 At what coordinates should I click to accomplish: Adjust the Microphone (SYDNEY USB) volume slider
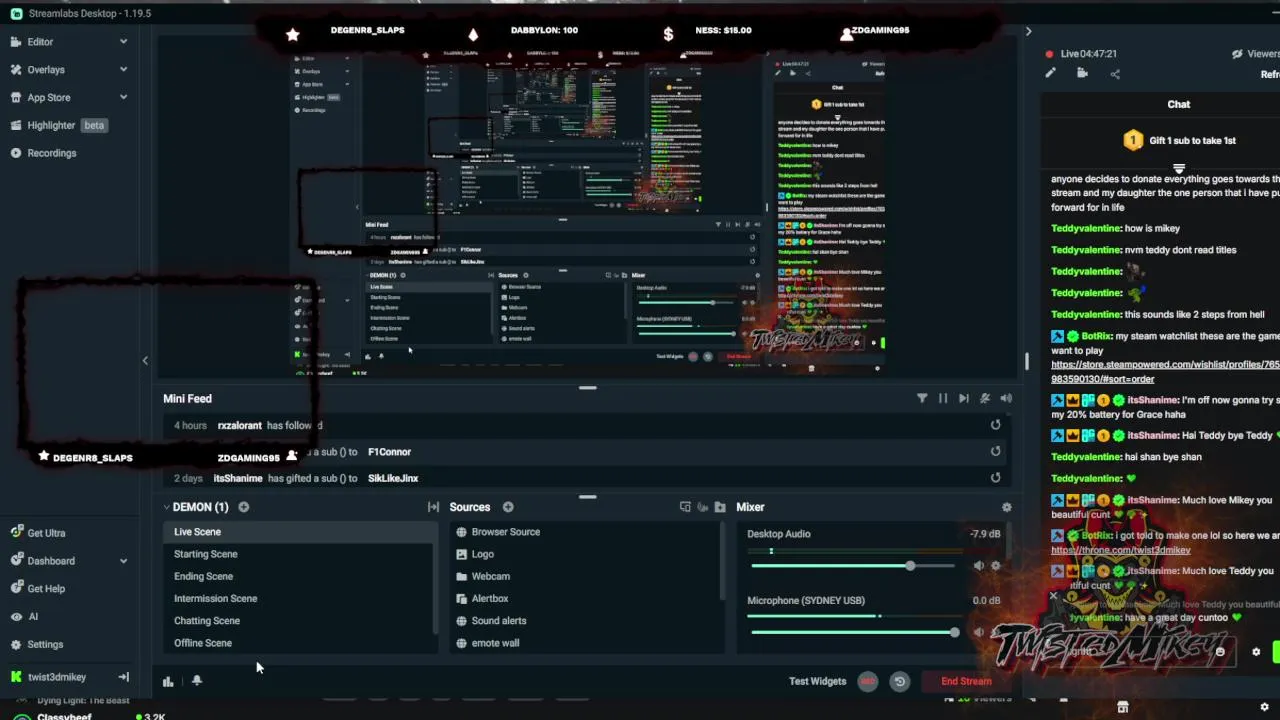[x=855, y=632]
